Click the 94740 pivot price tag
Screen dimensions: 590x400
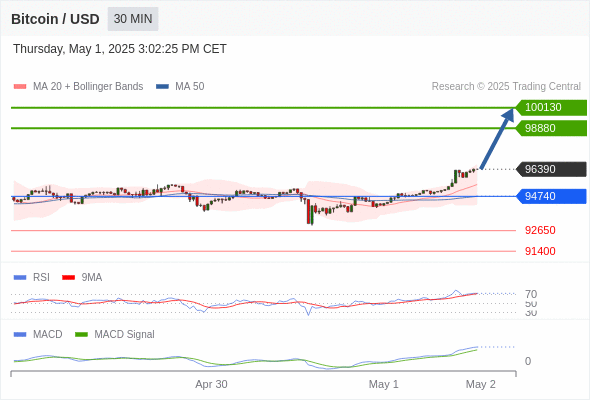click(552, 196)
